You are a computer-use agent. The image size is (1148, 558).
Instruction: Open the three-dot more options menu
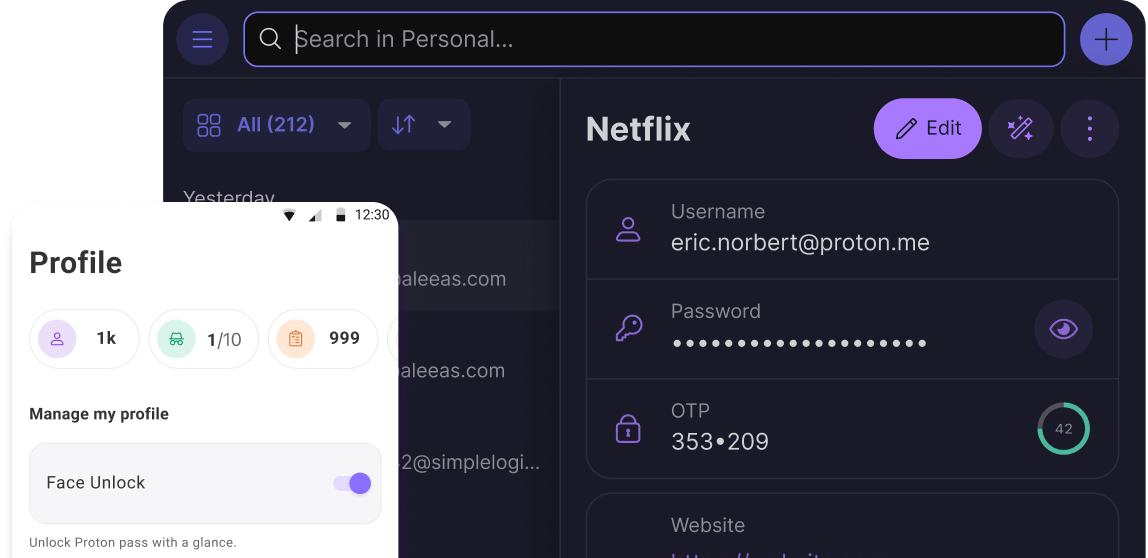[1089, 128]
